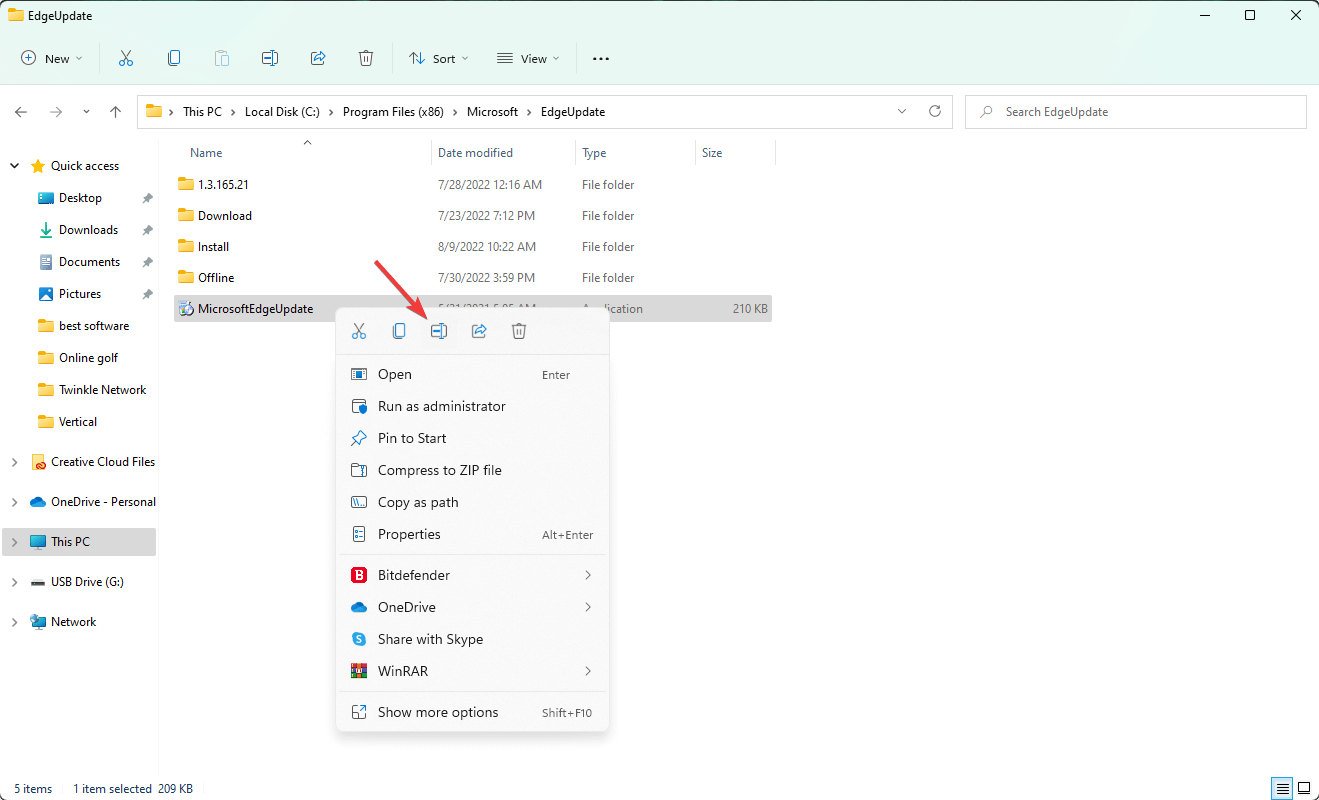
Task: Select the Cut icon in the context menu
Action: (x=359, y=330)
